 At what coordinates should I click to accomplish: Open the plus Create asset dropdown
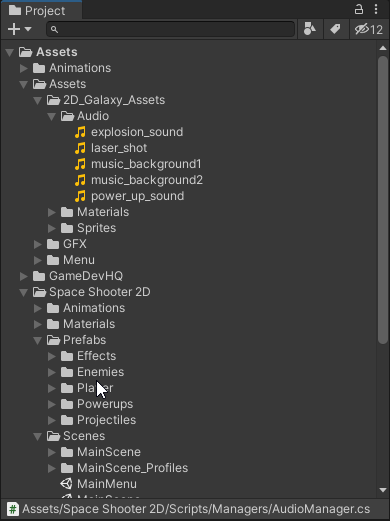pyautogui.click(x=20, y=29)
